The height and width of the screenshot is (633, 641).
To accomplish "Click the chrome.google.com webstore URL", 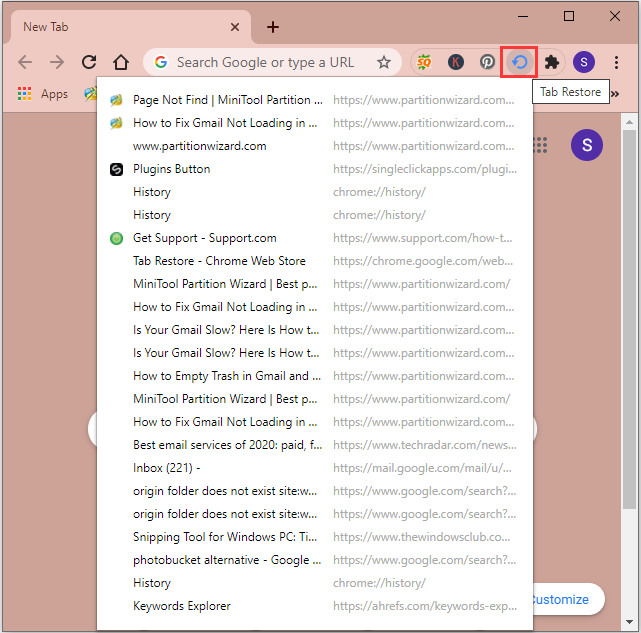I will tap(423, 261).
